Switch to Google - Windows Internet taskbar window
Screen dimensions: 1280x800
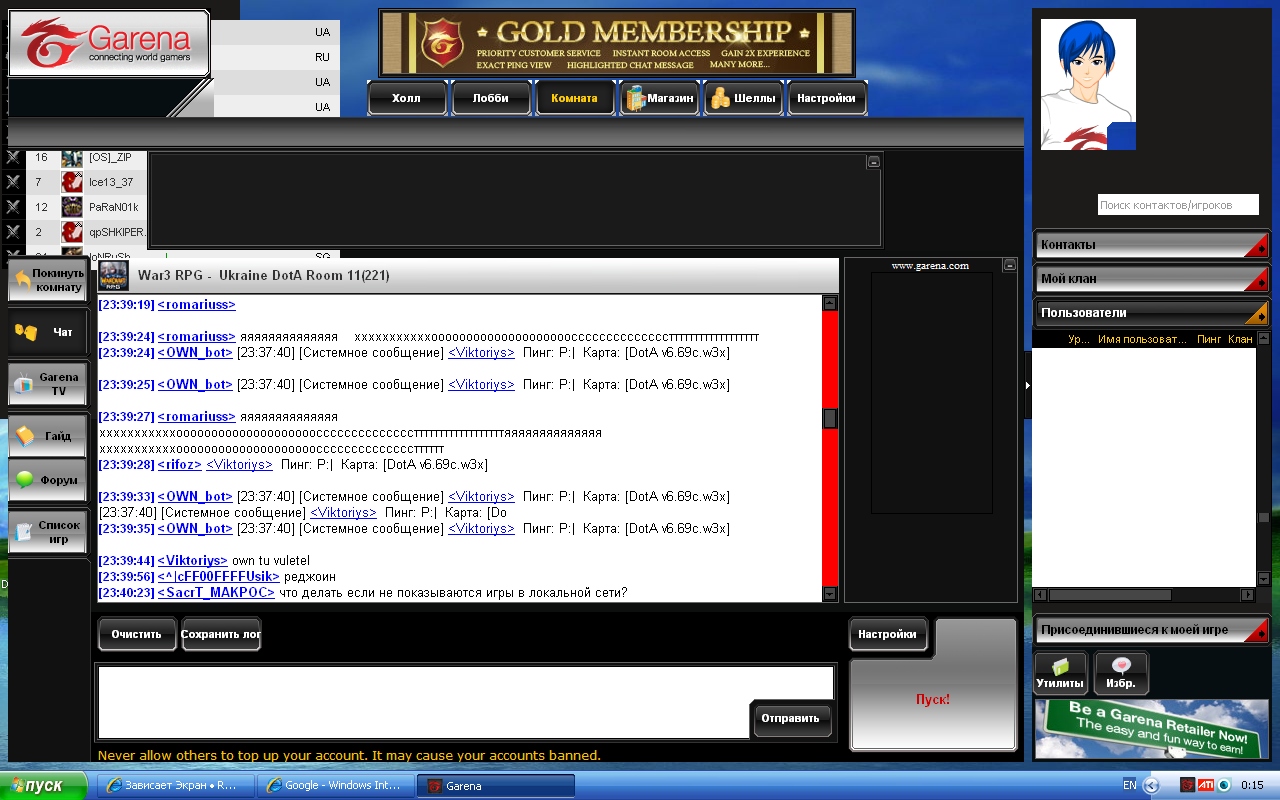click(336, 785)
